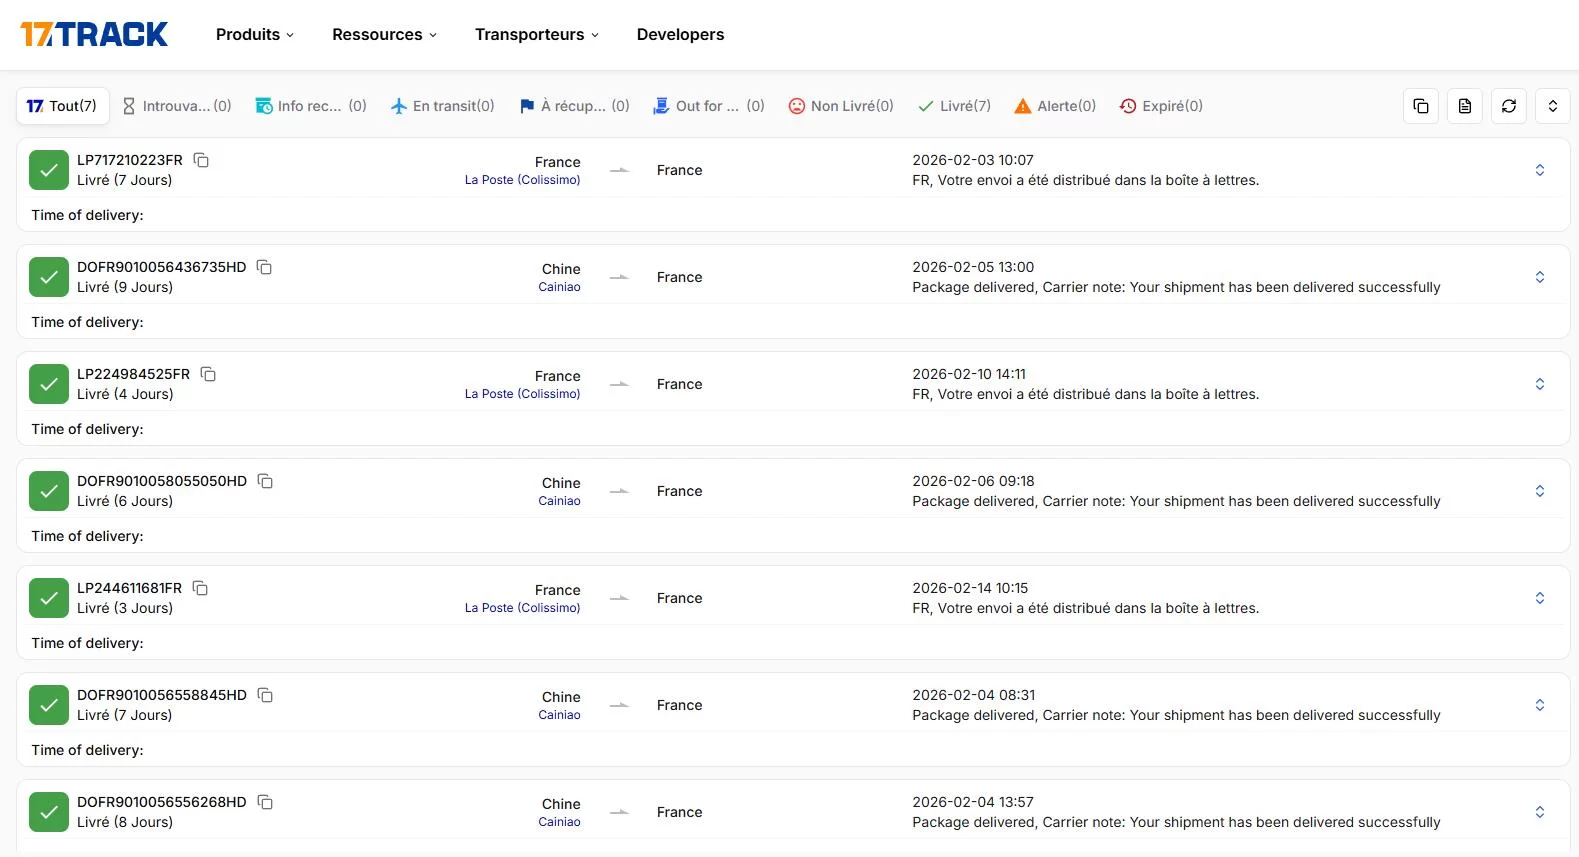This screenshot has height=857, width=1579.
Task: Select the En transit(0) tab
Action: (442, 106)
